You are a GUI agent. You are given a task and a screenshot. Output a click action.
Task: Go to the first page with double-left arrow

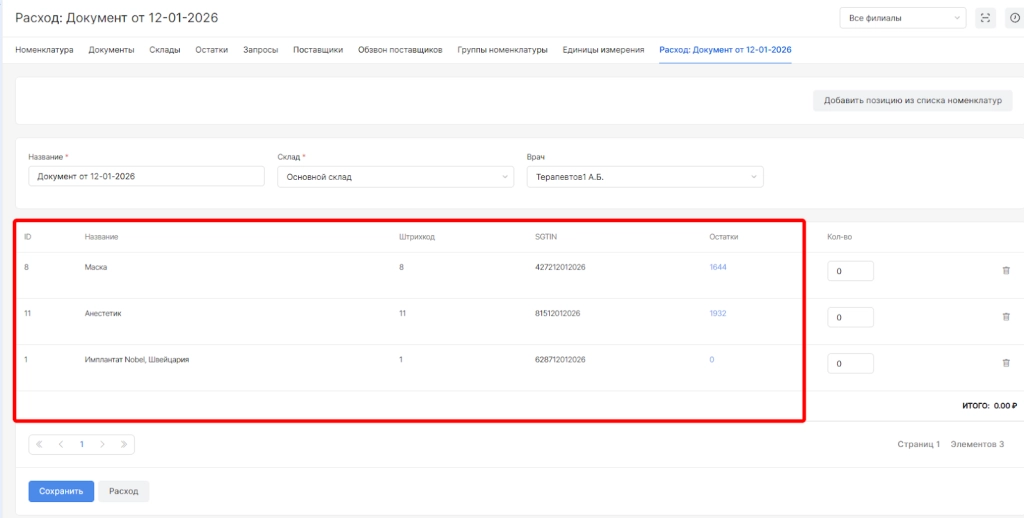coord(41,444)
